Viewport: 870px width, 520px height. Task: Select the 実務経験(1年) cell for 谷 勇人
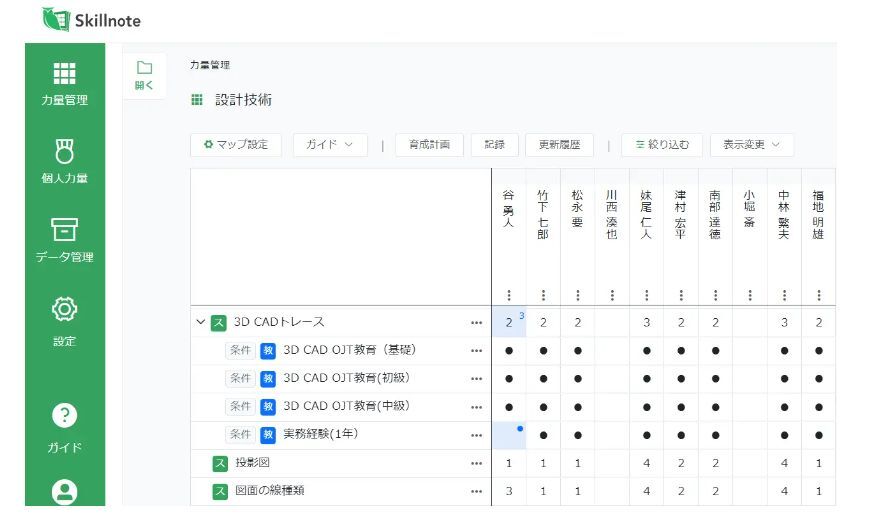(509, 435)
